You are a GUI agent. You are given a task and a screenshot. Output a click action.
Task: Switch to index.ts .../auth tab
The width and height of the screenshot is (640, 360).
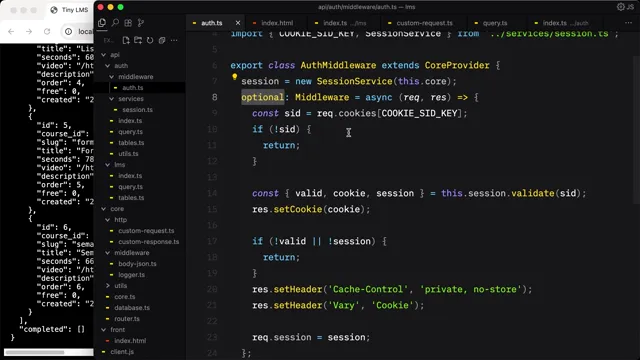click(565, 23)
